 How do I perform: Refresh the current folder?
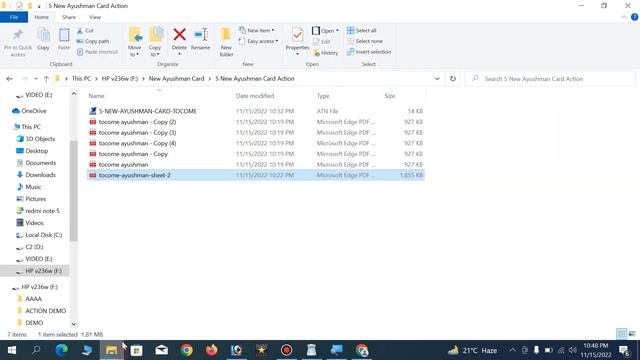(x=453, y=79)
